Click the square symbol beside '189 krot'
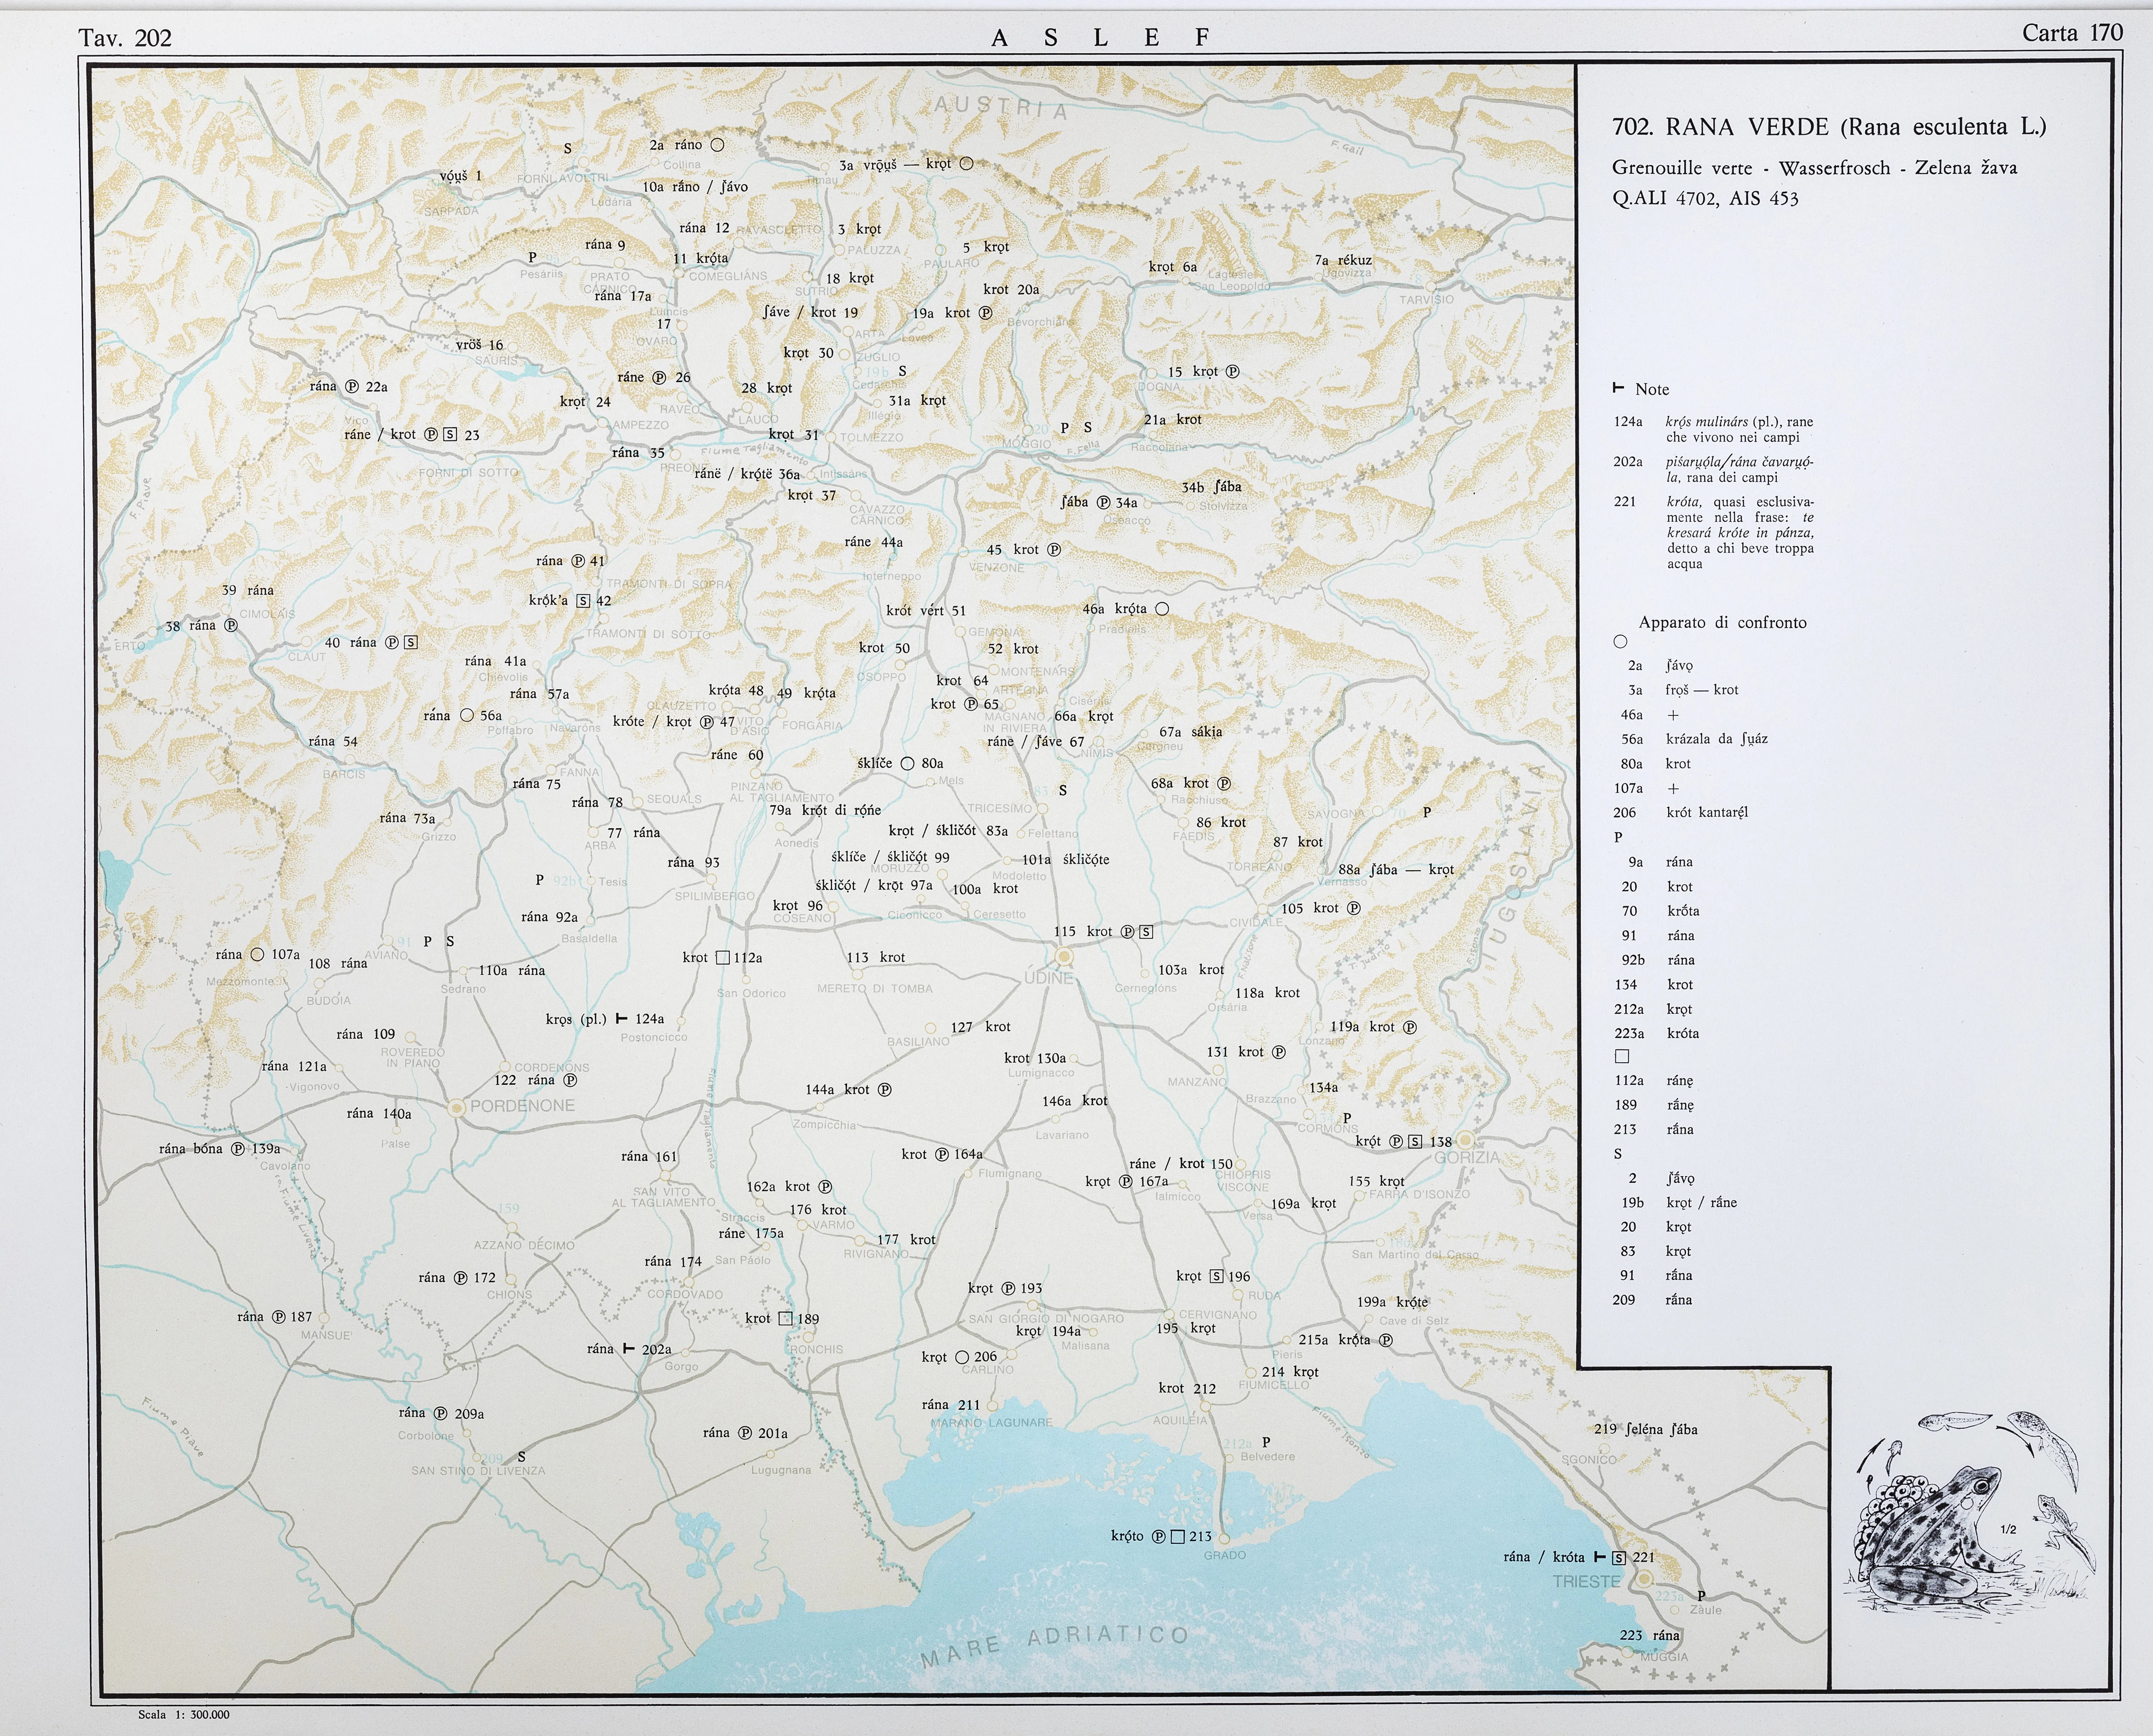Screen dimensions: 2153x1736 point(786,1318)
